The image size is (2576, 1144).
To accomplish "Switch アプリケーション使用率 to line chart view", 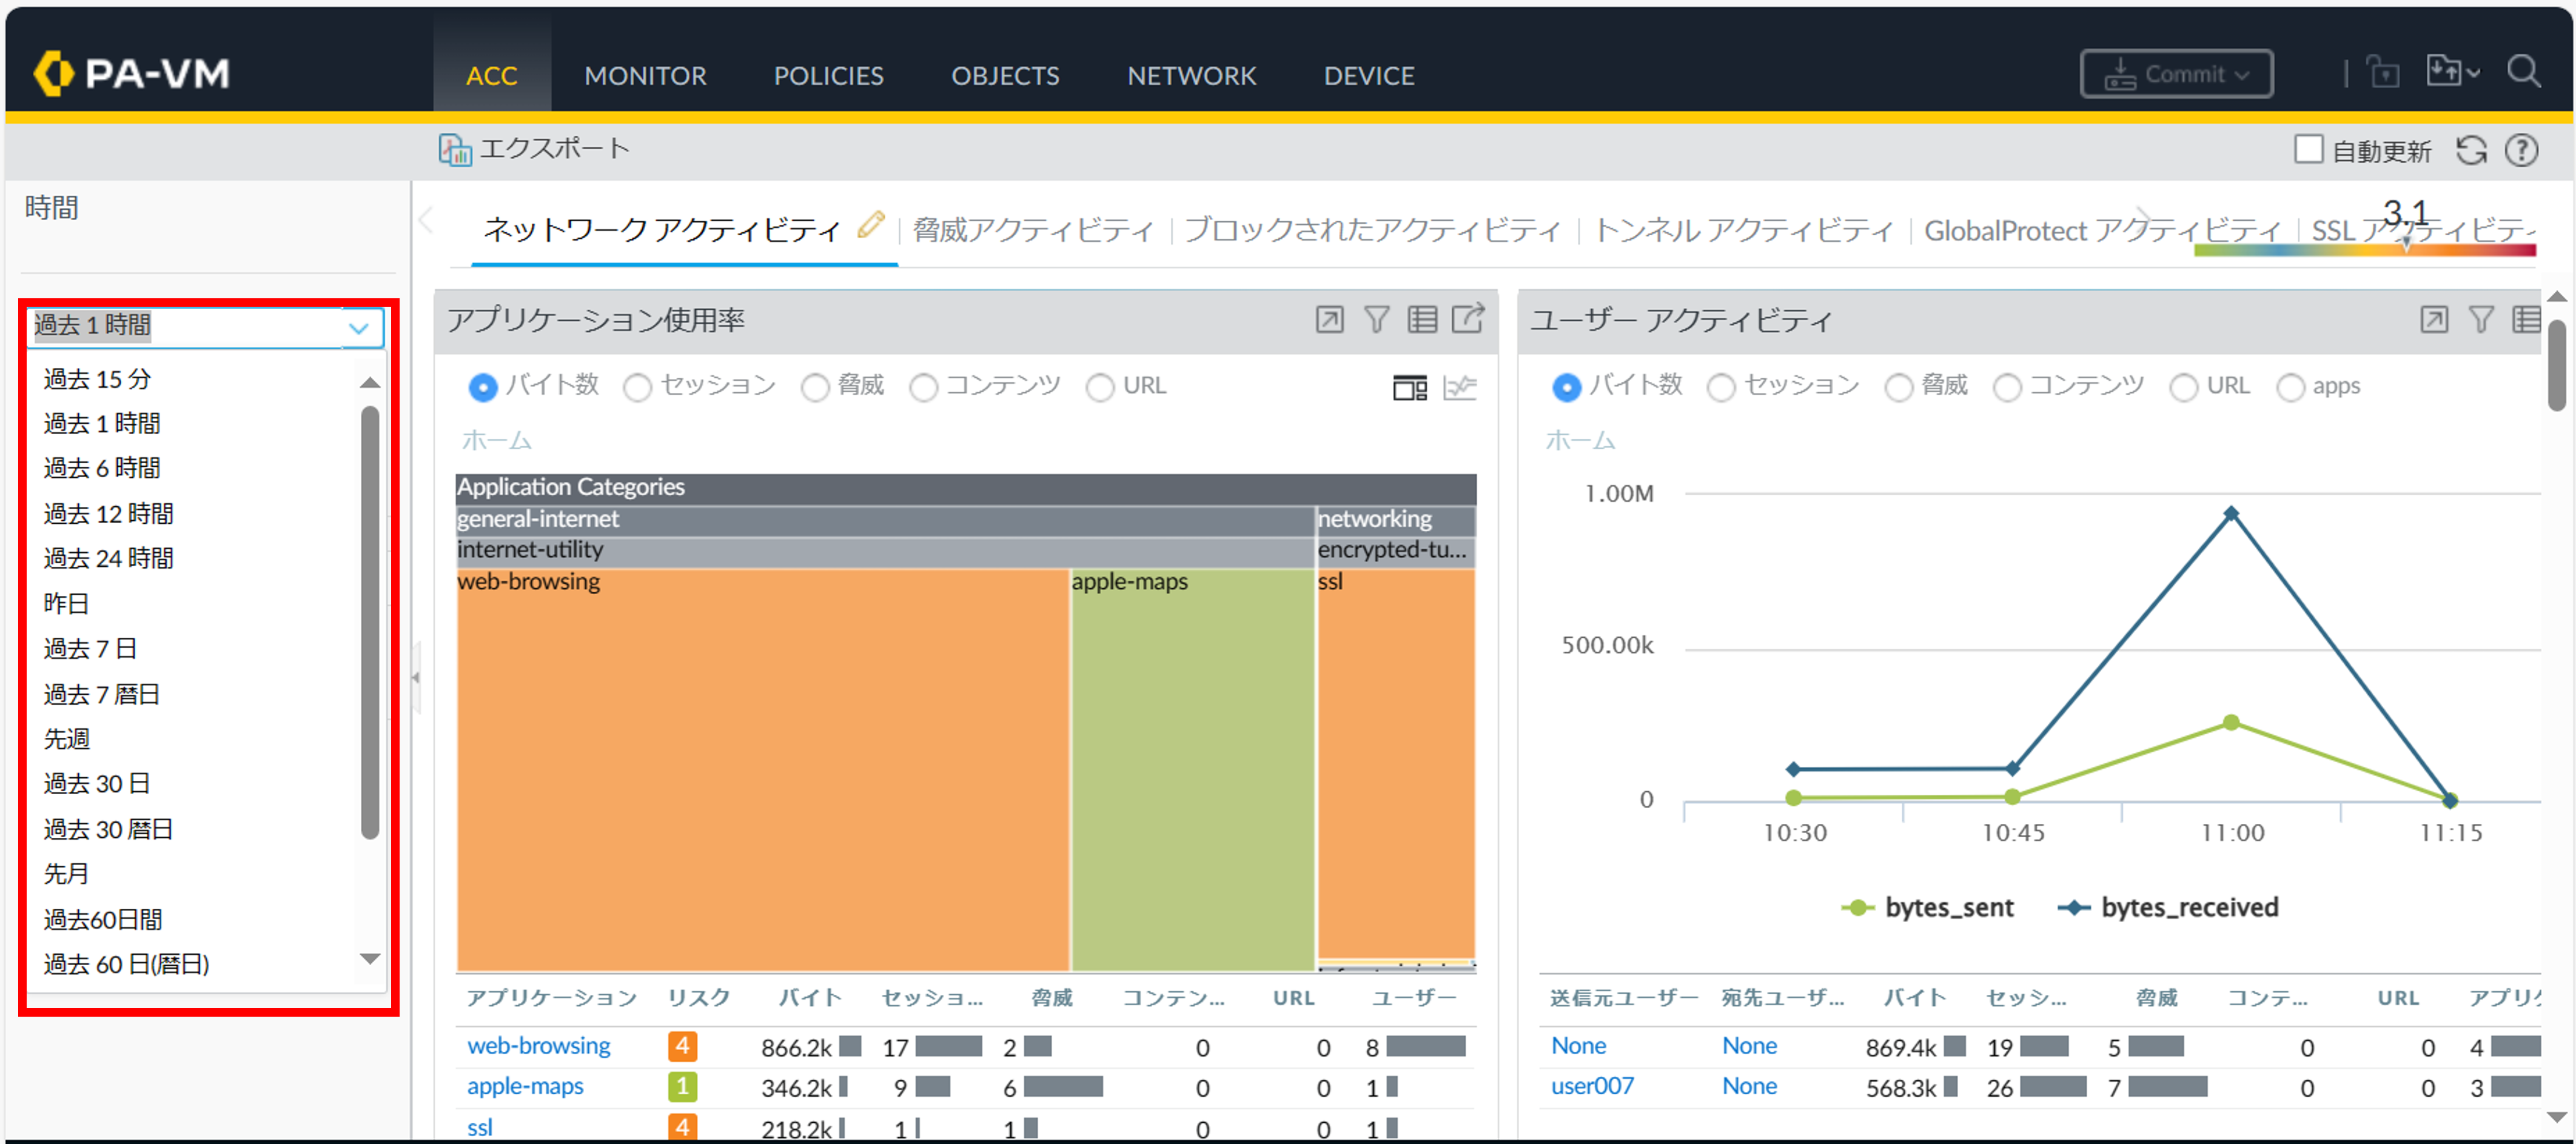I will [x=1459, y=387].
